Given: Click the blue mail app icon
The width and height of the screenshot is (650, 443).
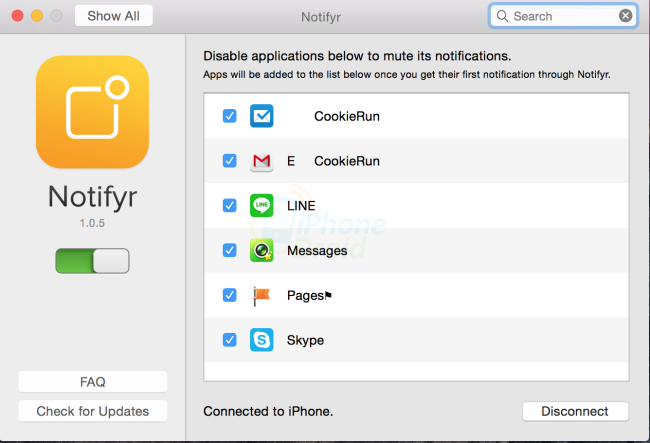Looking at the screenshot, I should 262,116.
